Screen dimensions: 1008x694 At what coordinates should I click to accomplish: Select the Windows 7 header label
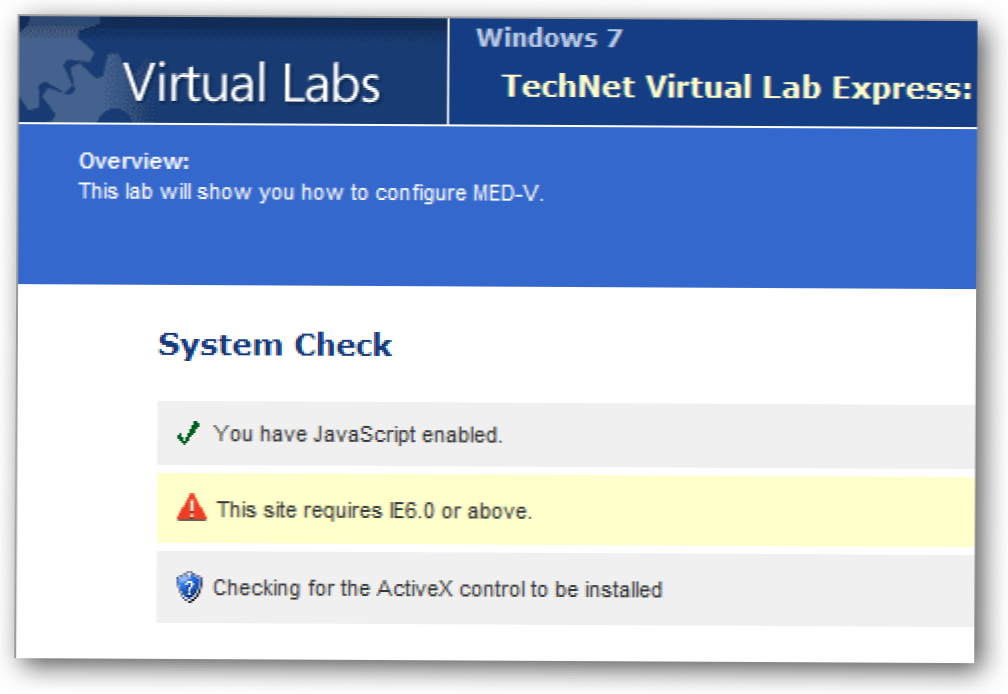(x=549, y=39)
